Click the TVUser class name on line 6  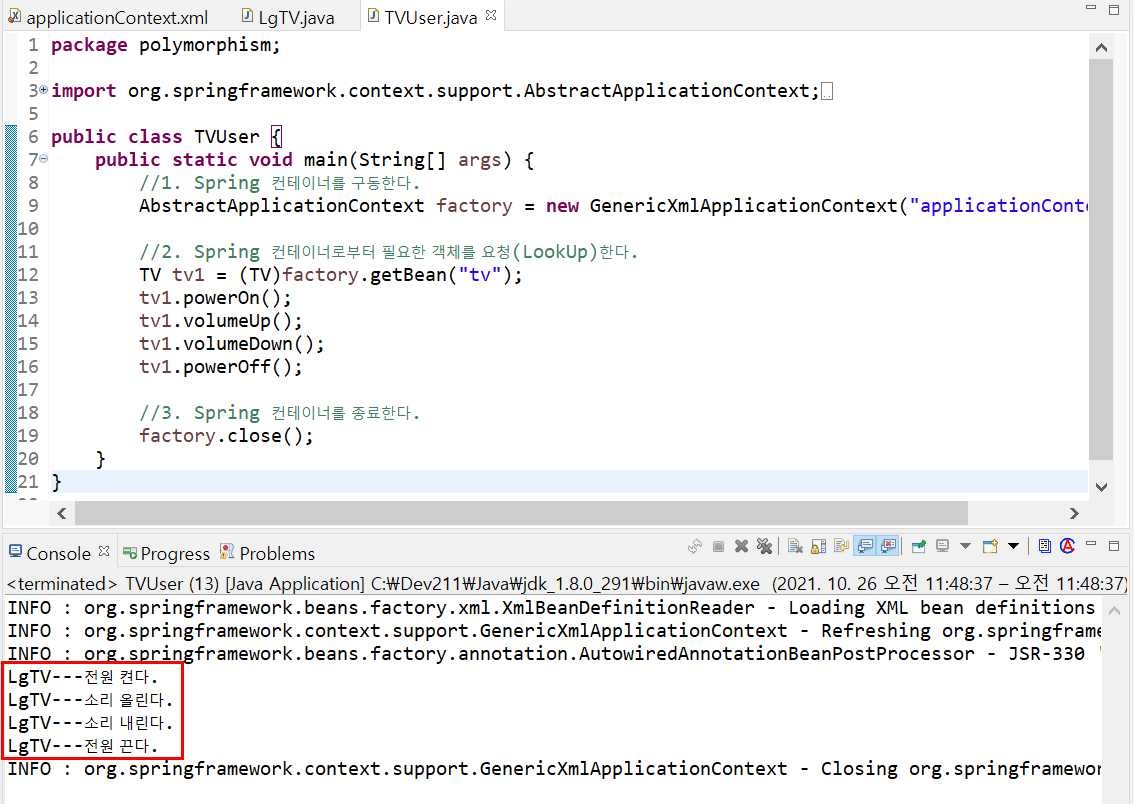(226, 137)
